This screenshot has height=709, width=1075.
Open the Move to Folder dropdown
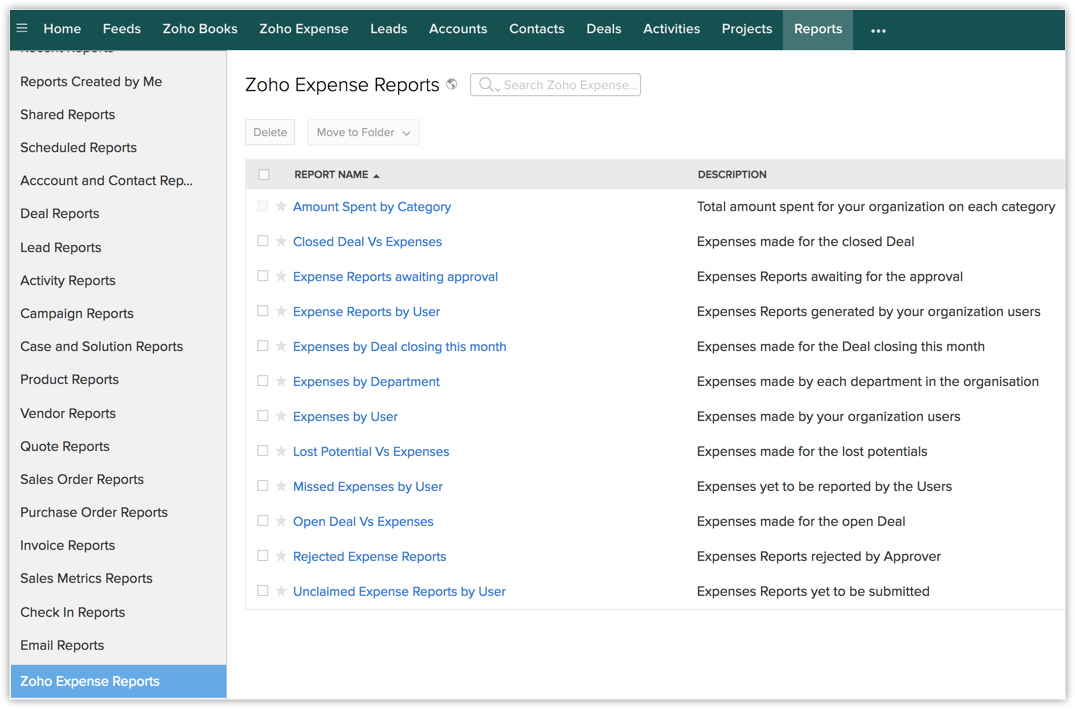[363, 132]
